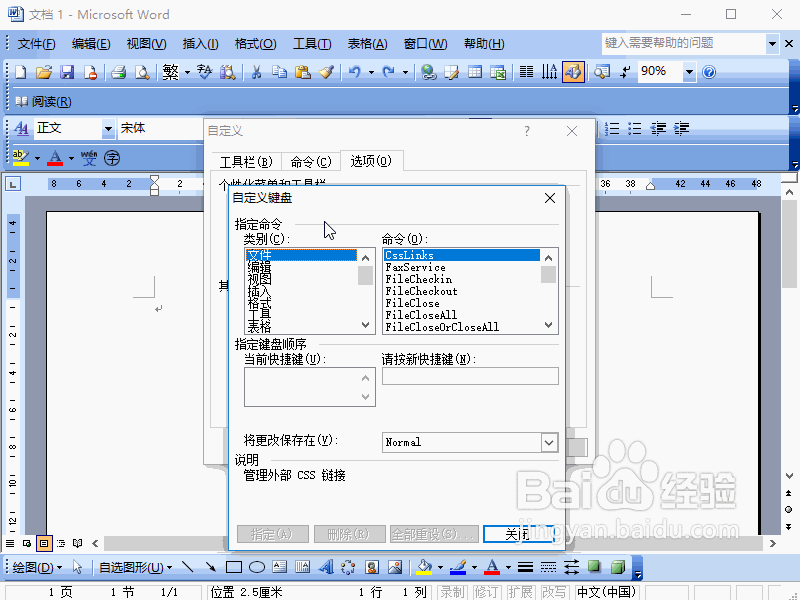Screen dimensions: 800x600
Task: Select the Format Painter brush icon
Action: (326, 72)
